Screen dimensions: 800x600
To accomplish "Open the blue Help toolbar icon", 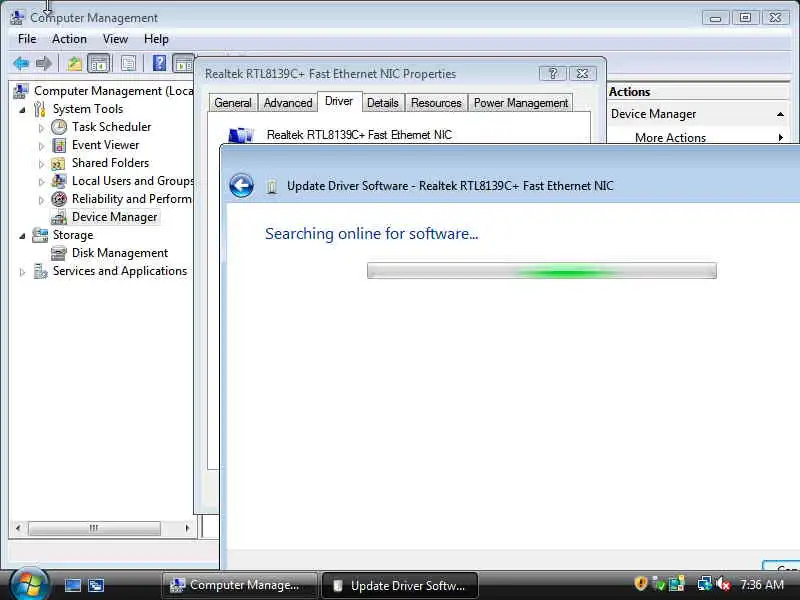I will click(159, 63).
